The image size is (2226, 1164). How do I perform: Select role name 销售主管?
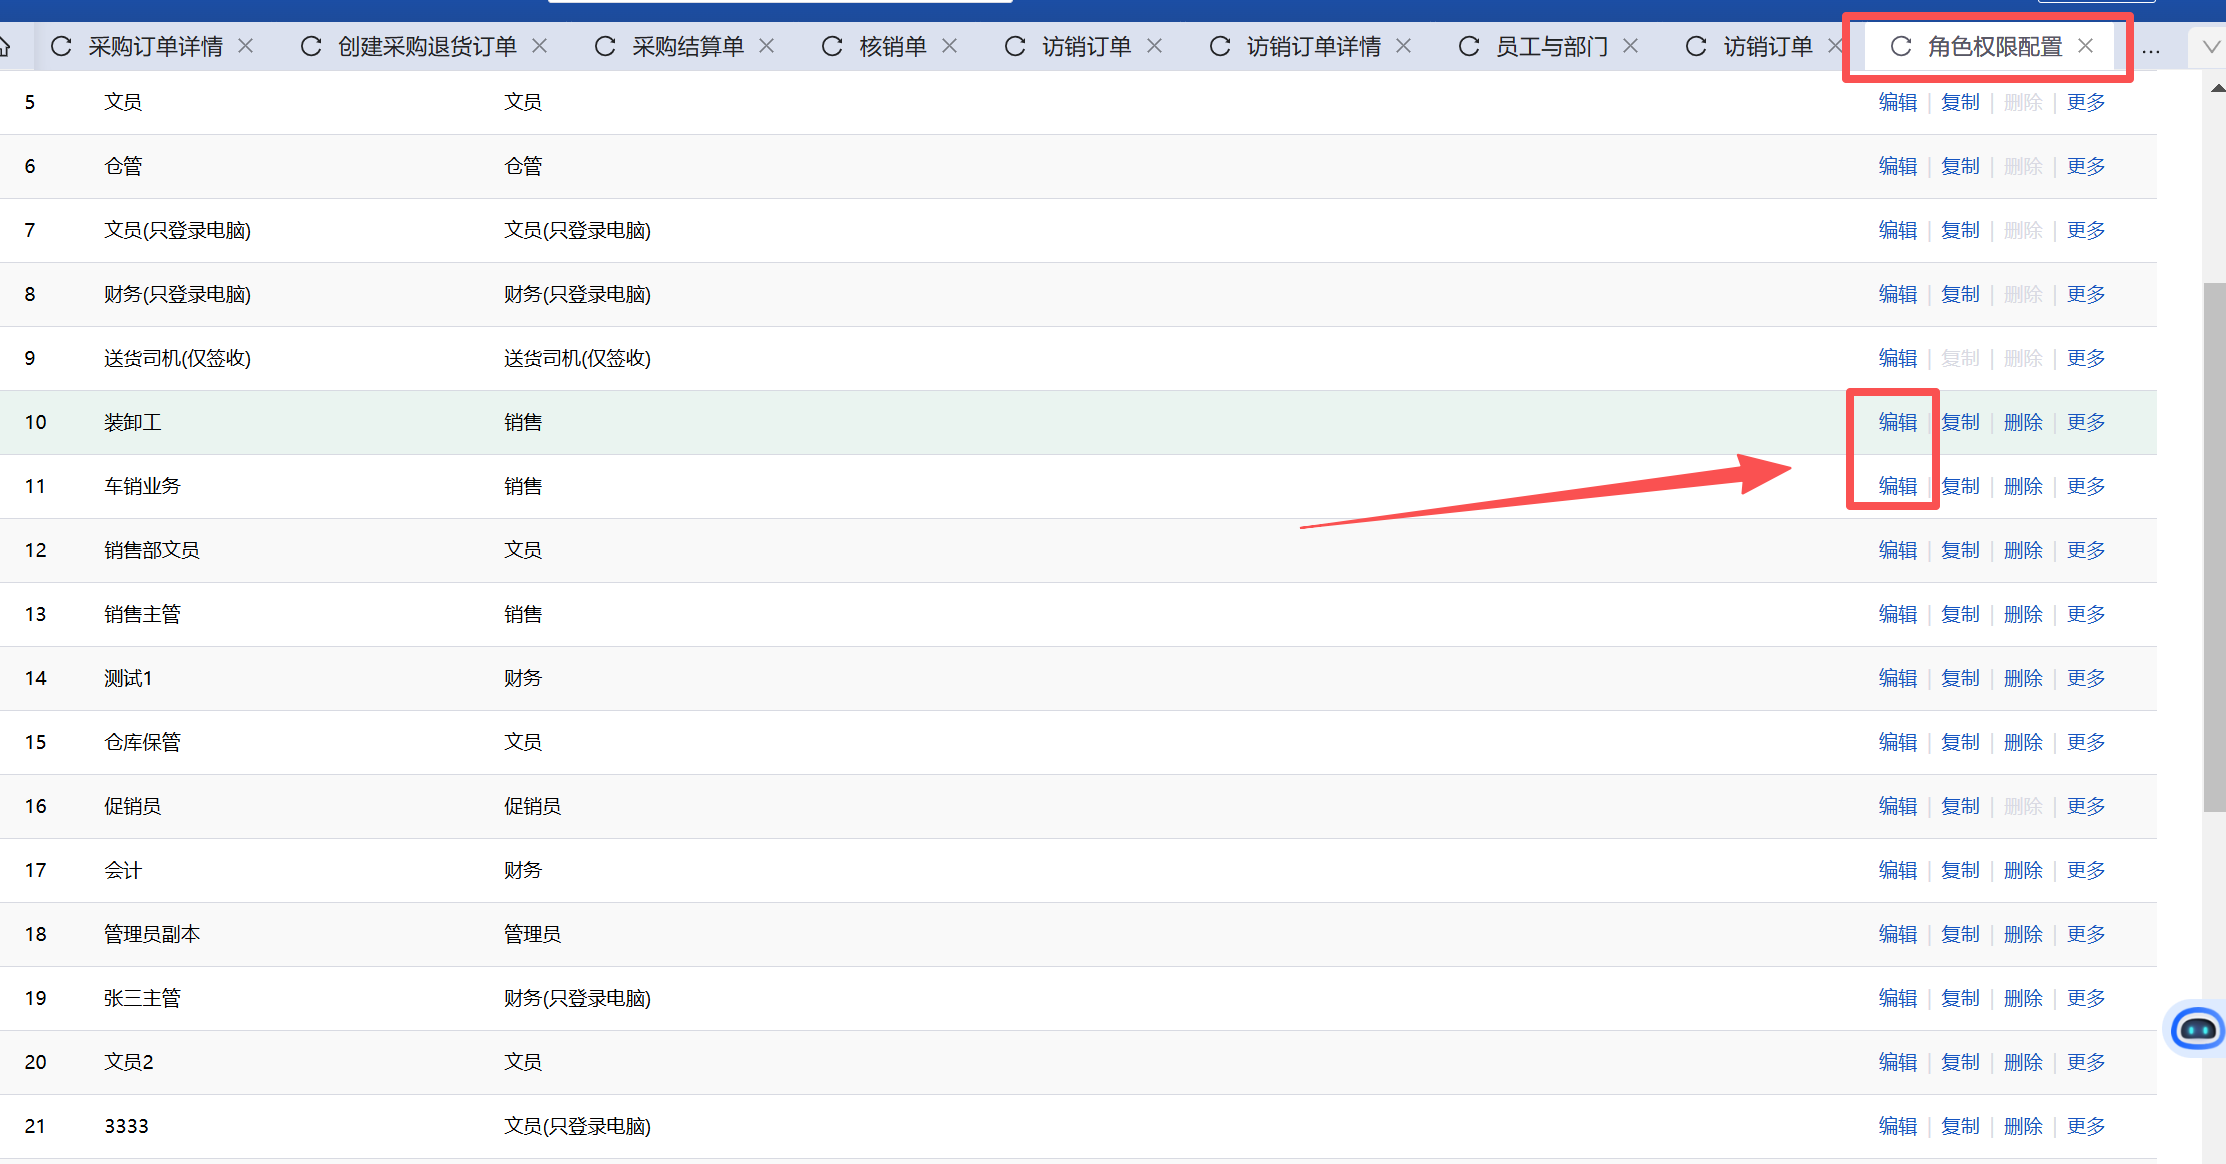click(x=142, y=614)
